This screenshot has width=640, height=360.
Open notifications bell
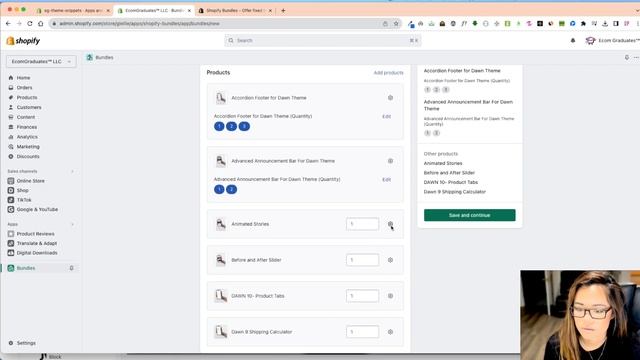tap(573, 40)
